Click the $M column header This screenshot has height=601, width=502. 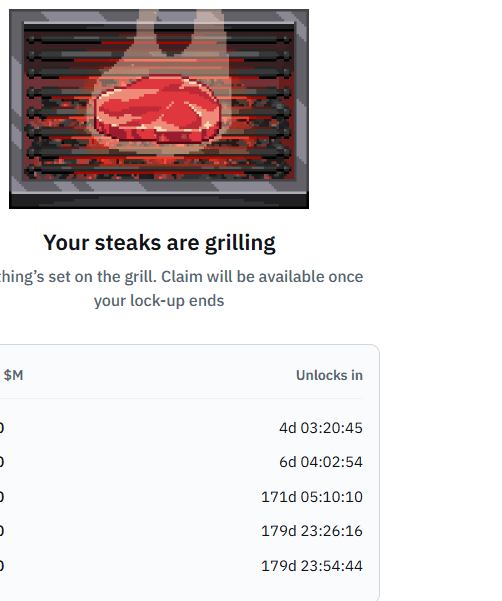pos(13,375)
